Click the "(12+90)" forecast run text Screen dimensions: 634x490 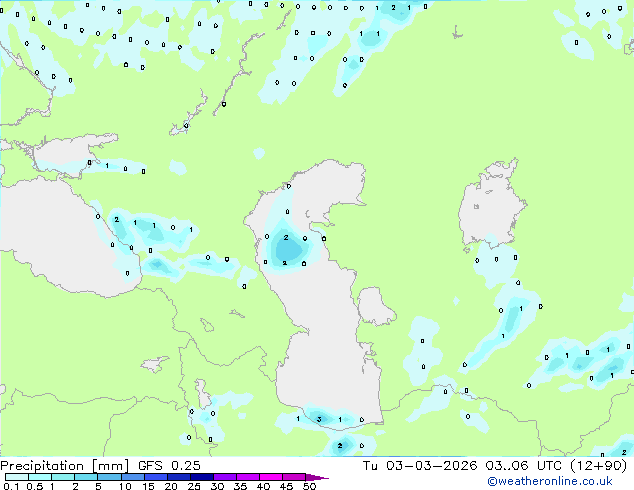(x=598, y=466)
